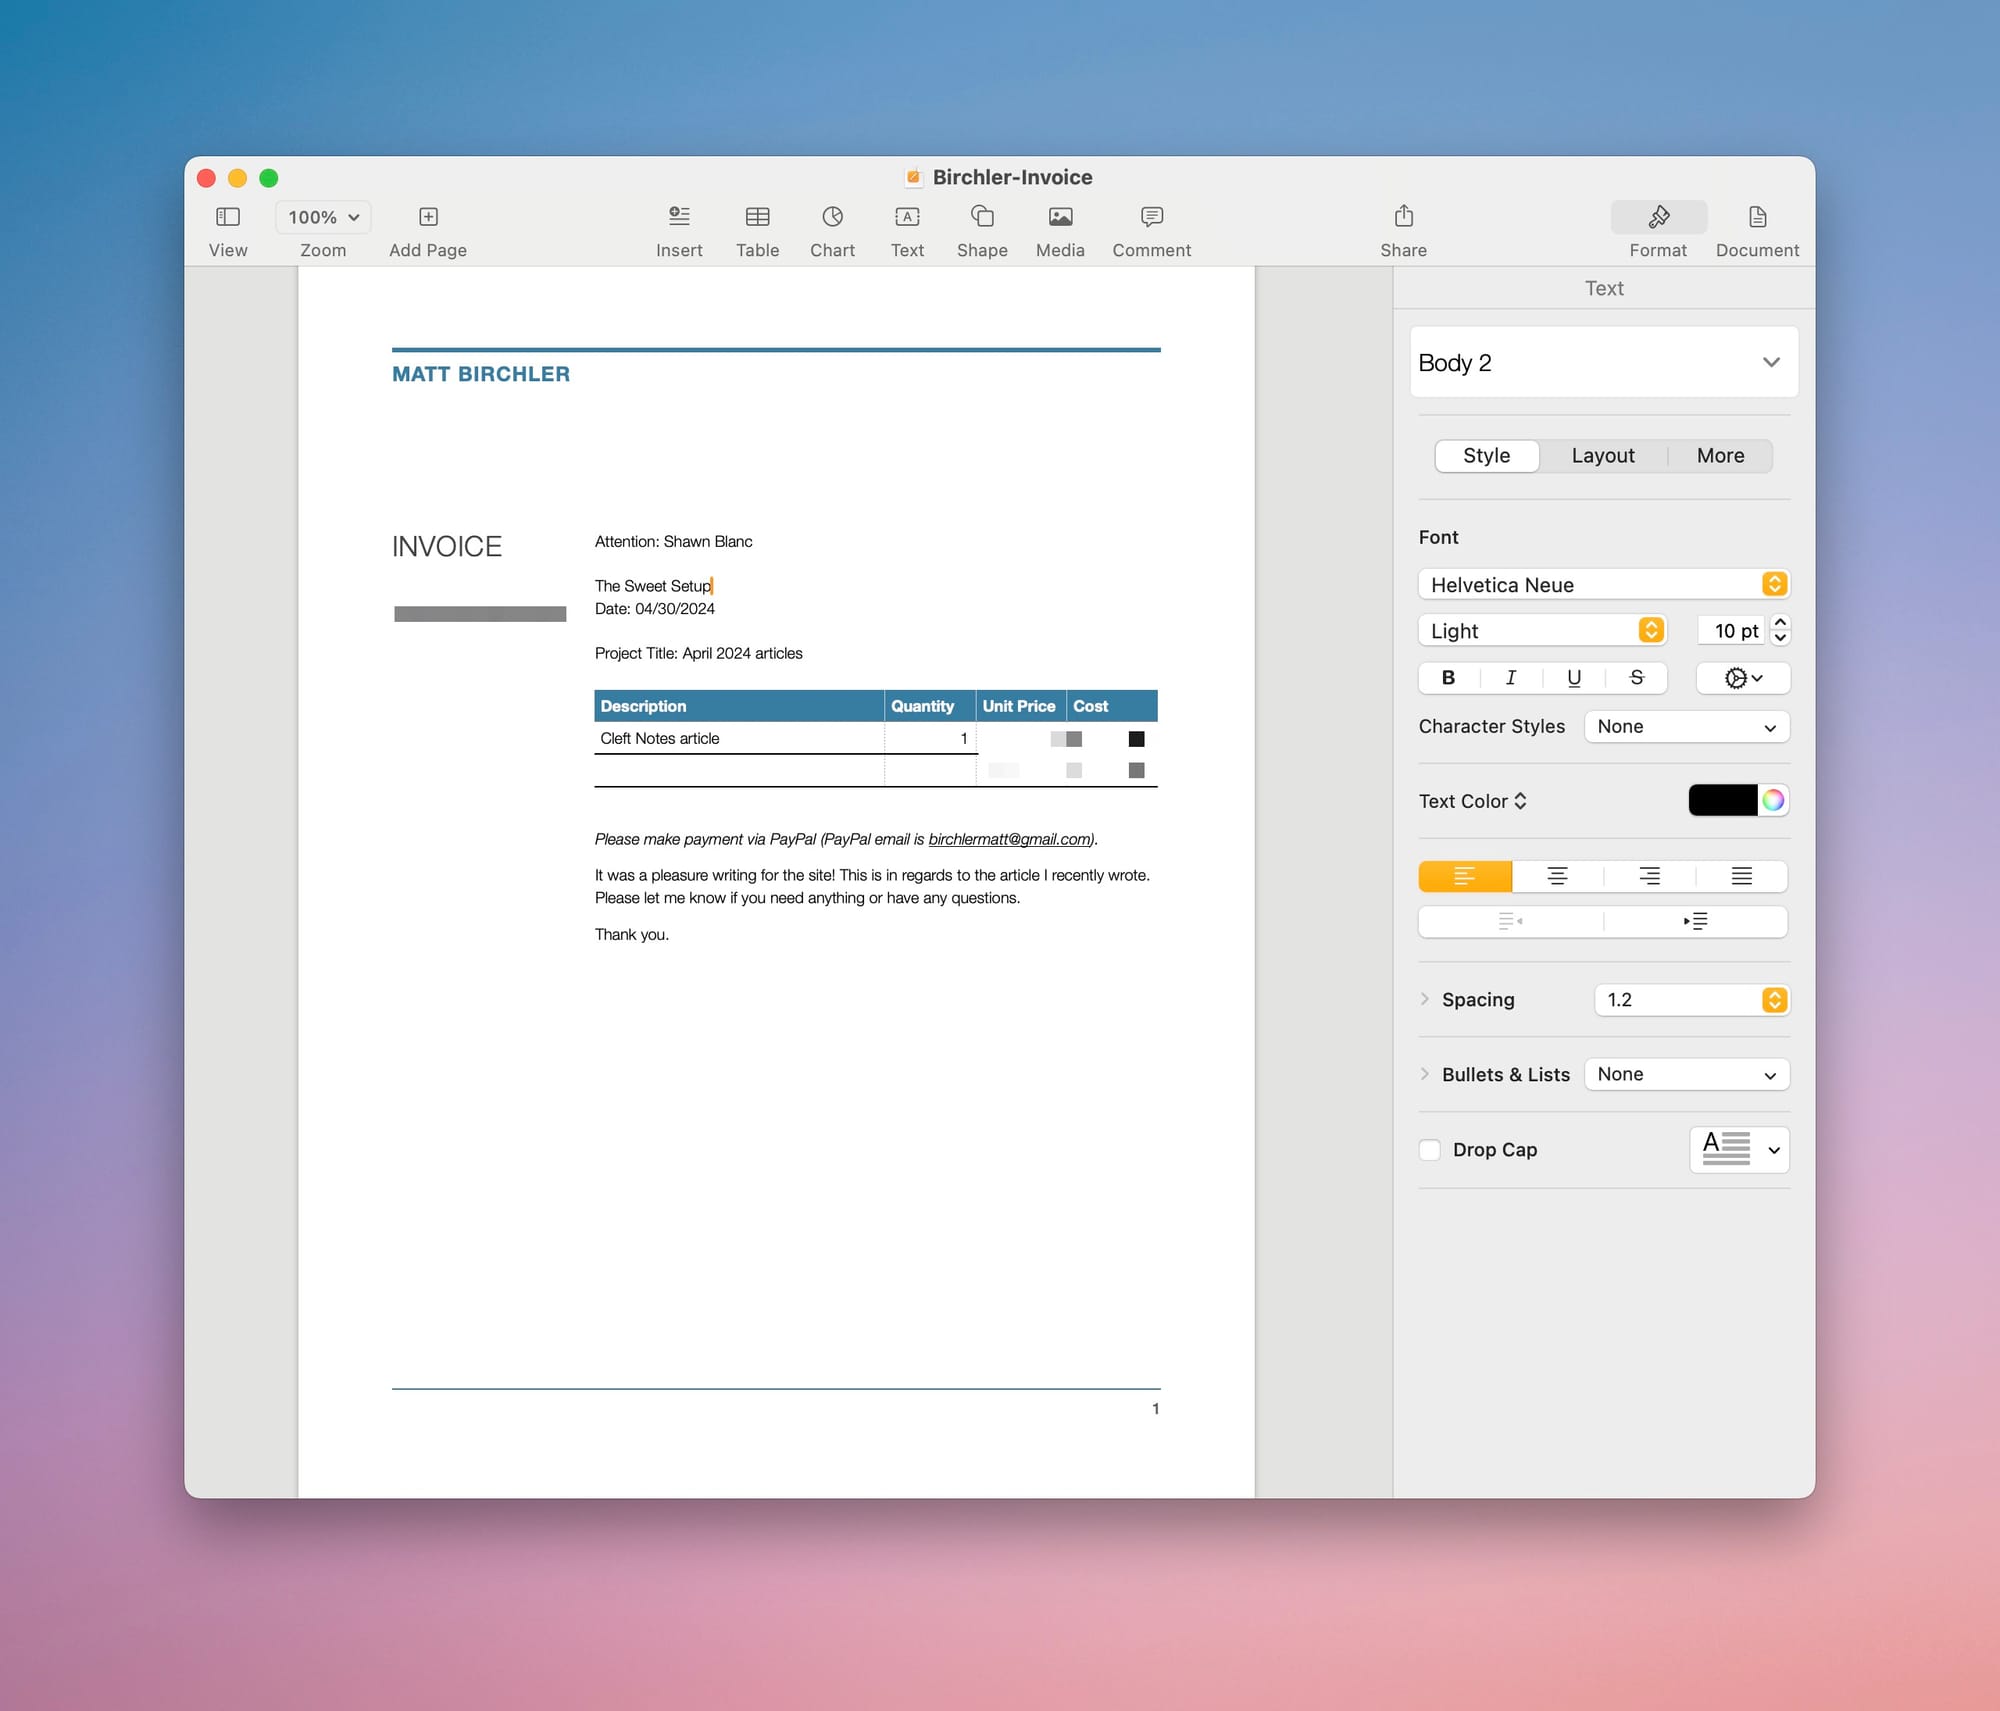
Task: Click the Add Page icon
Action: [428, 217]
